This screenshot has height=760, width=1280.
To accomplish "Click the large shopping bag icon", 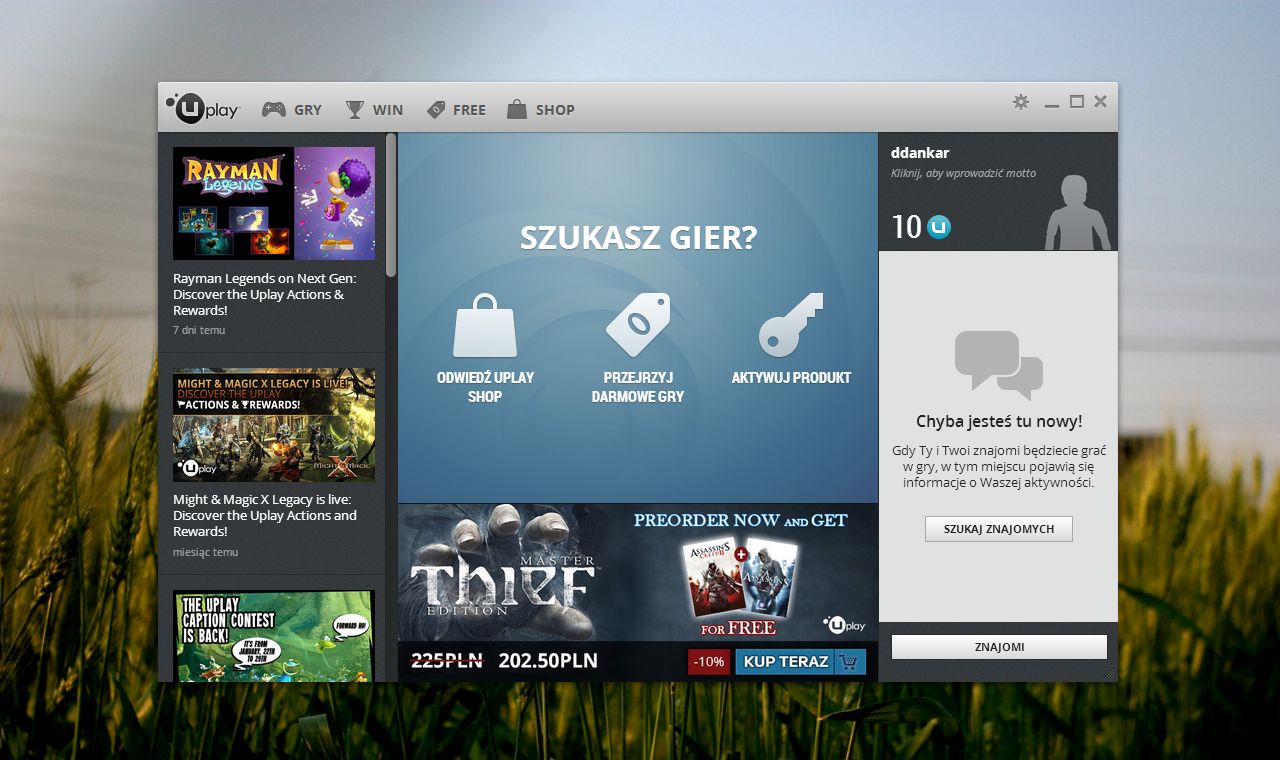I will 485,325.
